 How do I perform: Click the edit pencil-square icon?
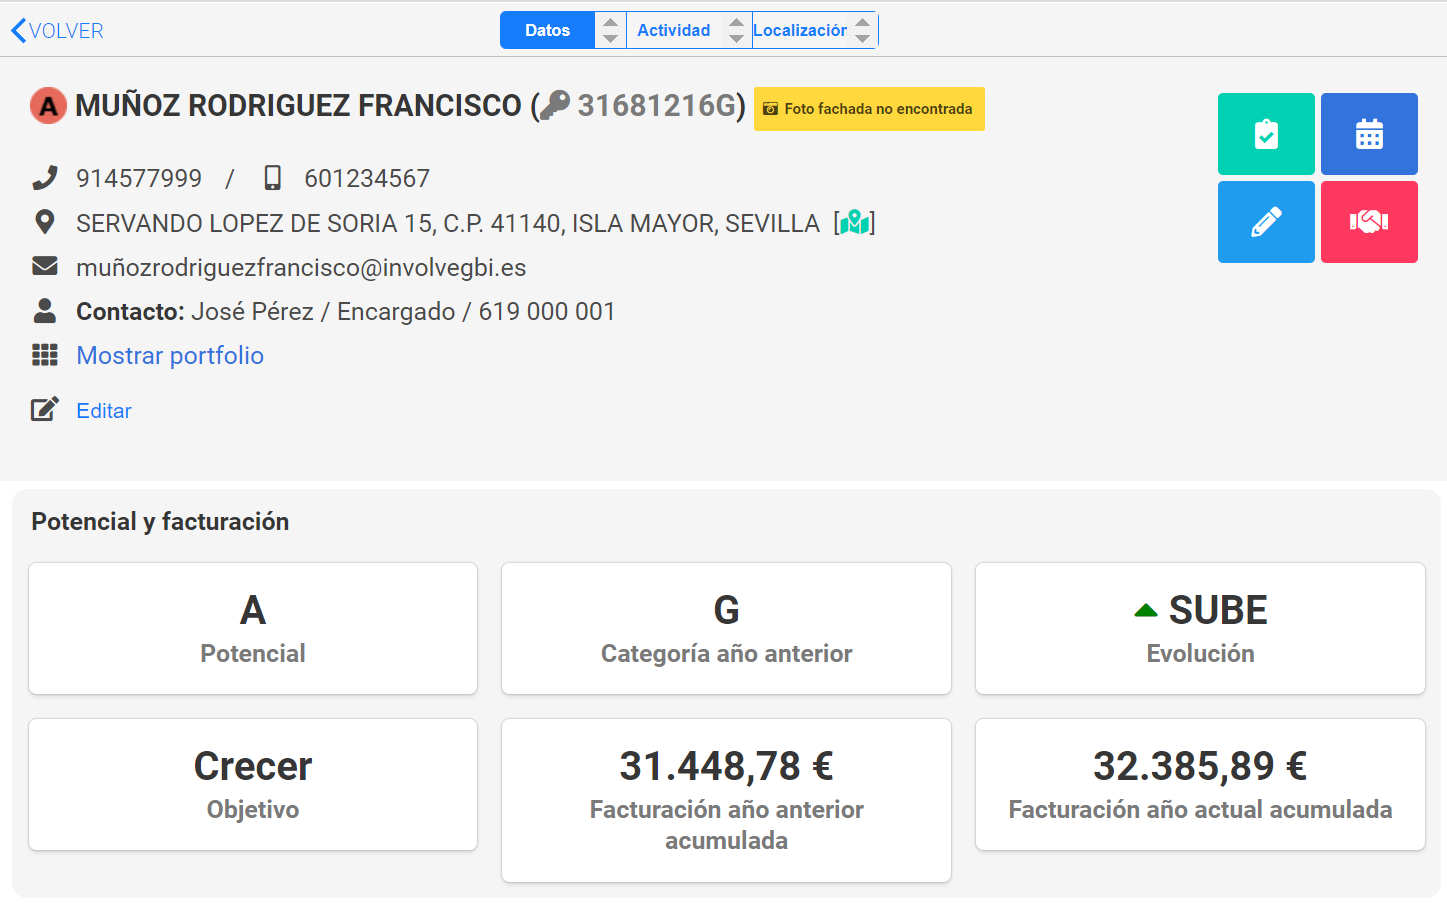(45, 409)
